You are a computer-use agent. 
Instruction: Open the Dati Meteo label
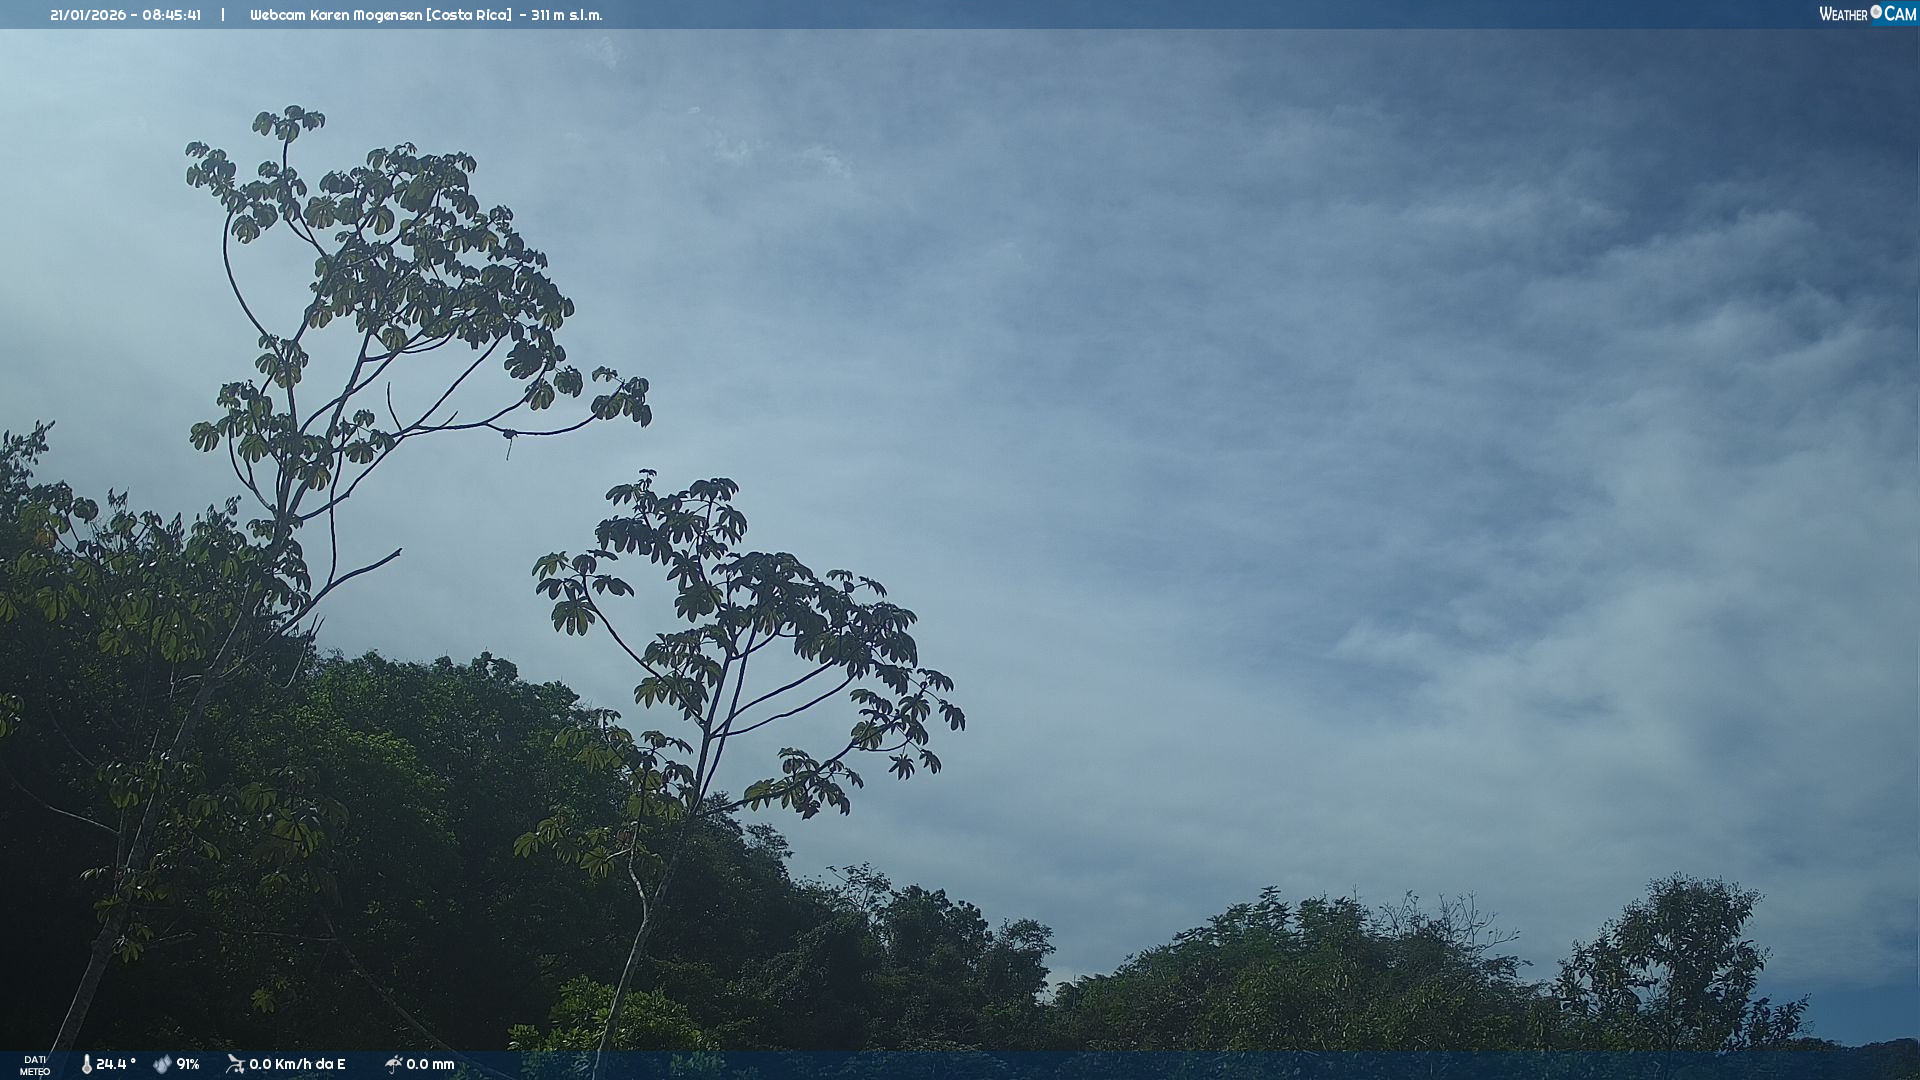[x=35, y=1065]
